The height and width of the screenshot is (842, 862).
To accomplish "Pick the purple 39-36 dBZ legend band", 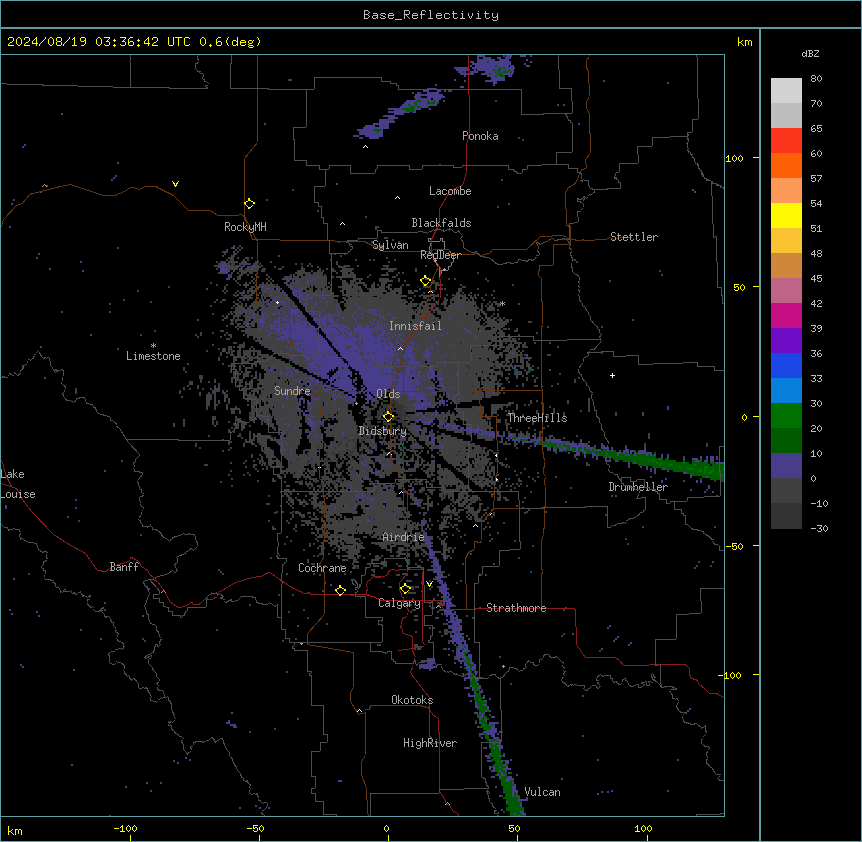I will click(x=786, y=340).
